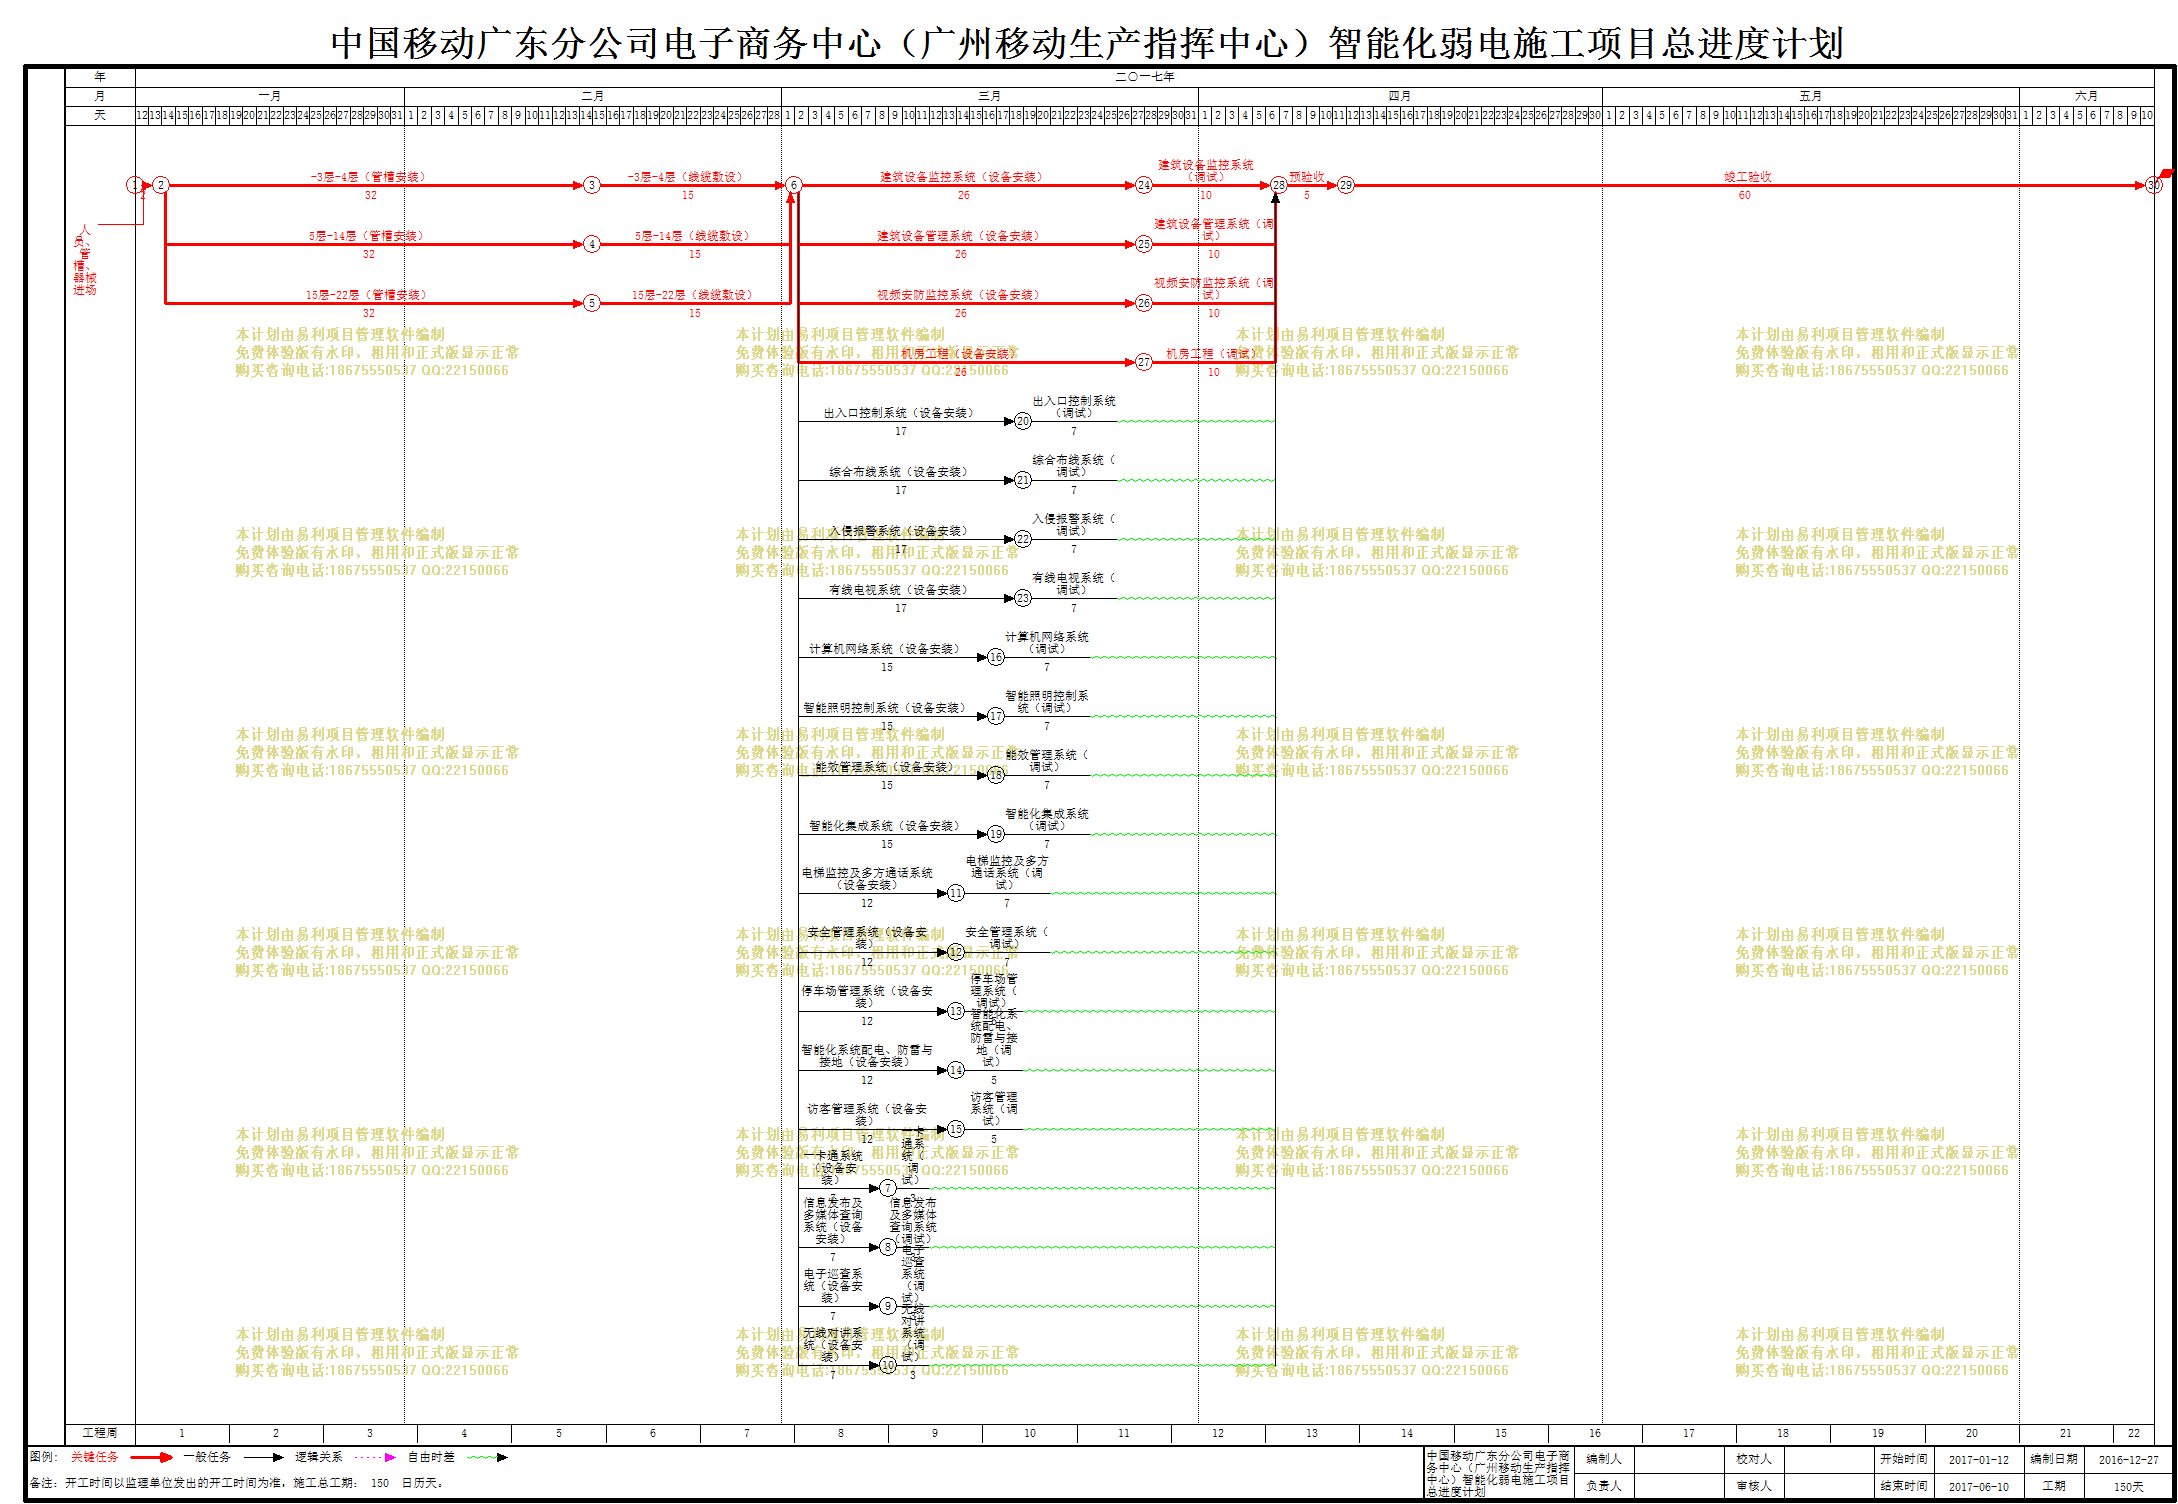This screenshot has height=1504, width=2178.
Task: Click 有线电视系统（设备安装） task label
Action: click(898, 590)
